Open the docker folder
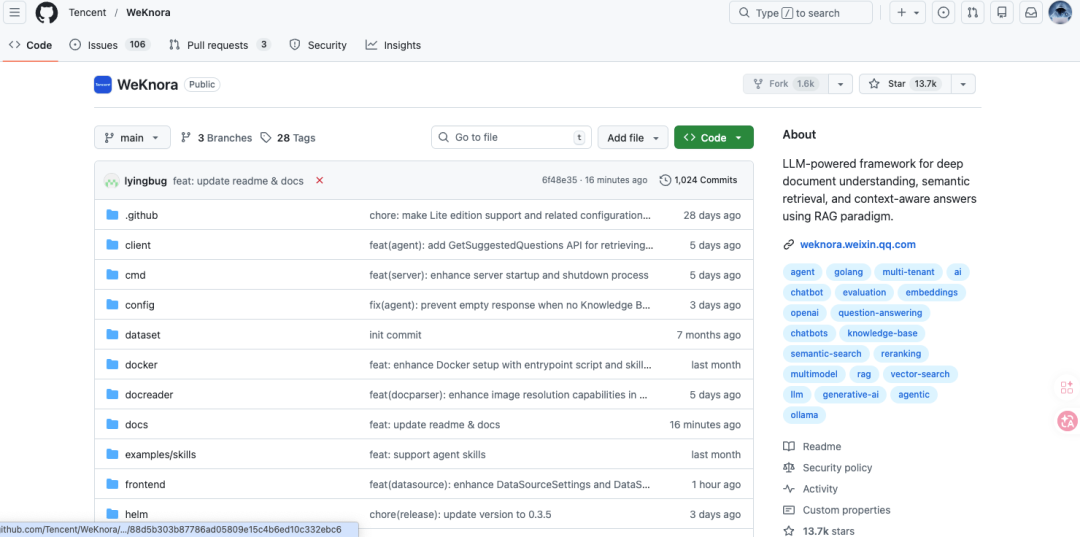Image resolution: width=1080 pixels, height=537 pixels. [x=141, y=365]
